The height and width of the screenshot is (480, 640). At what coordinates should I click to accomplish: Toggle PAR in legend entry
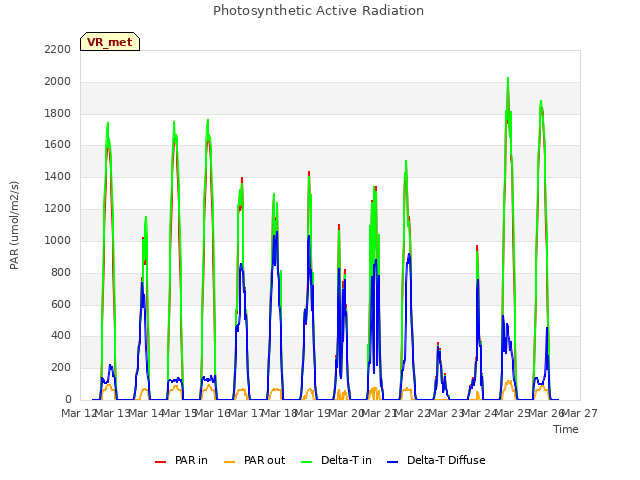pyautogui.click(x=182, y=460)
